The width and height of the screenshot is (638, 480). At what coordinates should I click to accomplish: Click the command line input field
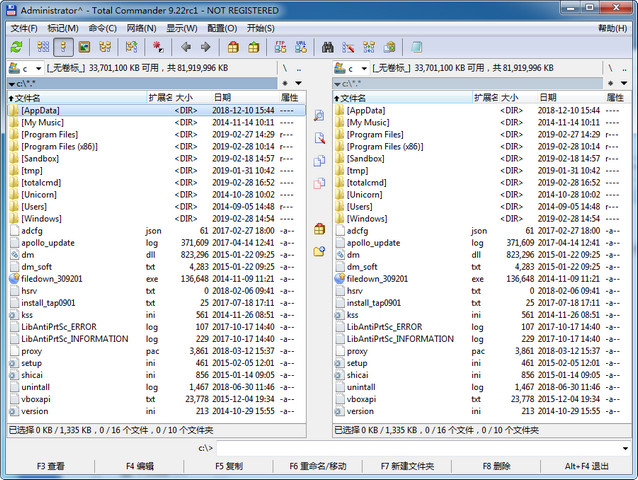[x=420, y=448]
